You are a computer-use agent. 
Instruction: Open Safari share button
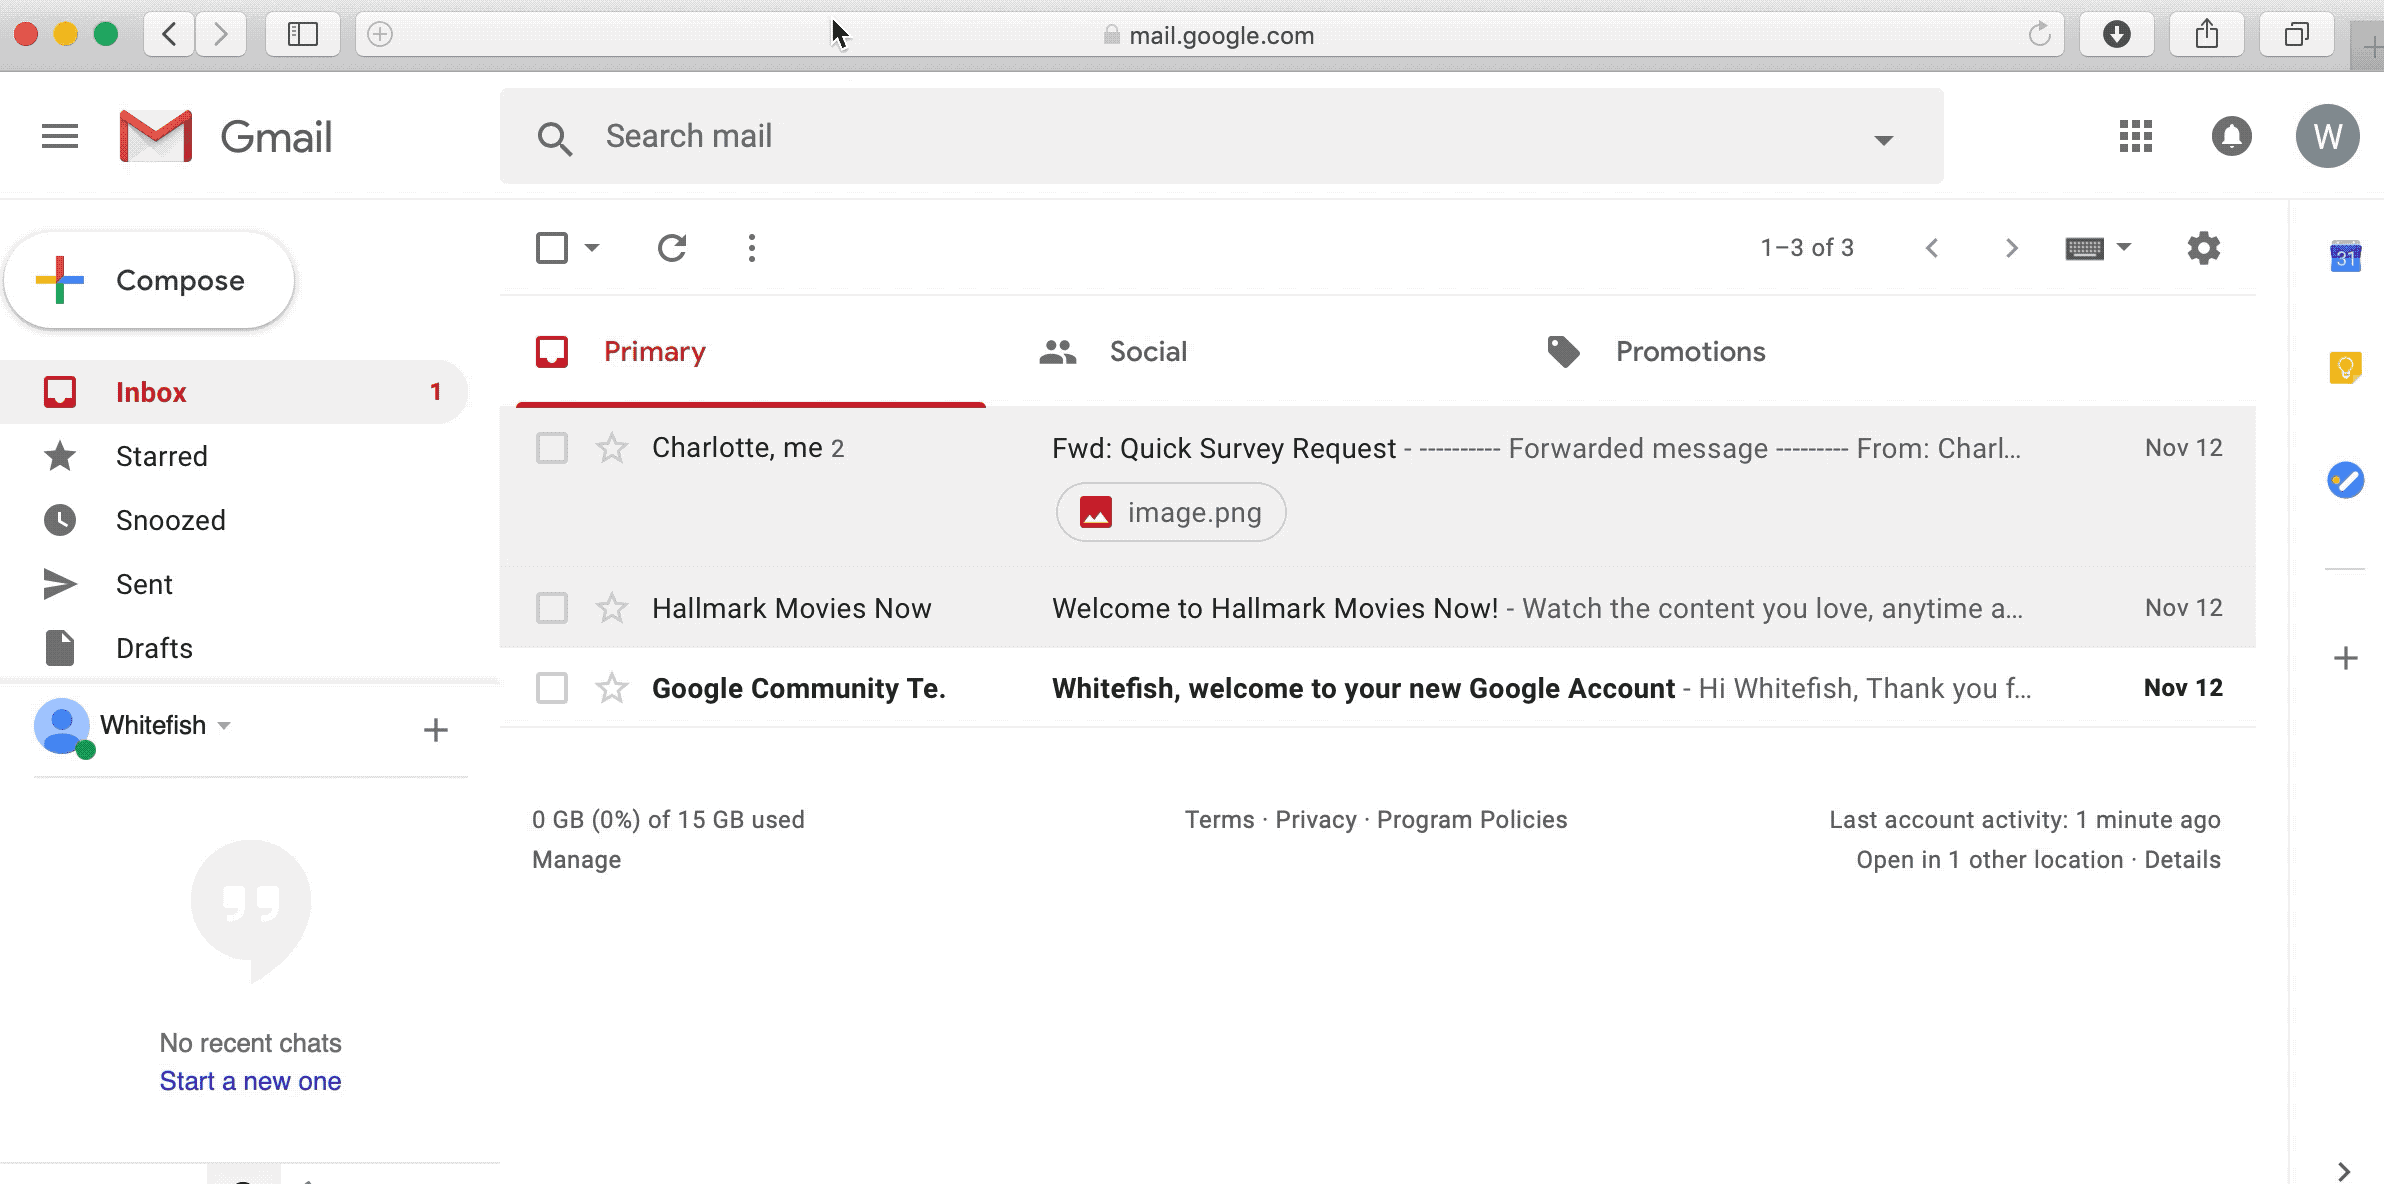[2206, 34]
